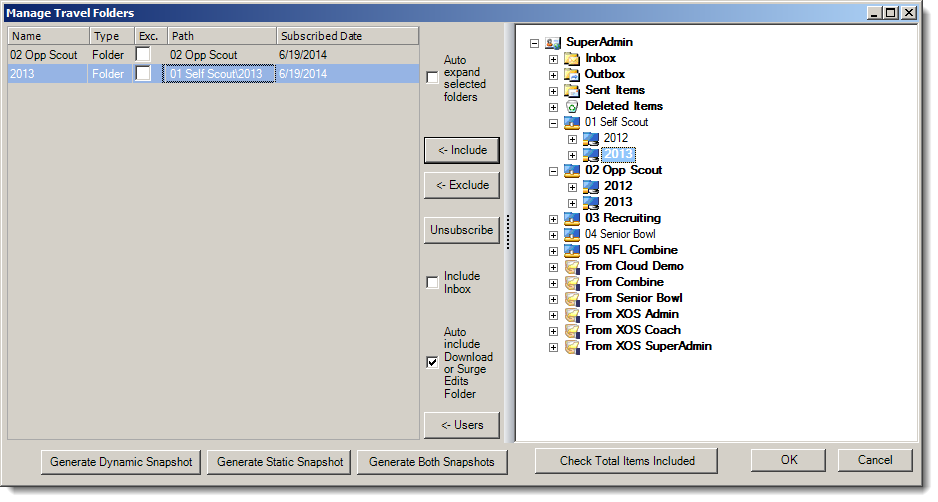Select the 05 NFL Combine tree label
This screenshot has height=502, width=938.
pos(631,250)
